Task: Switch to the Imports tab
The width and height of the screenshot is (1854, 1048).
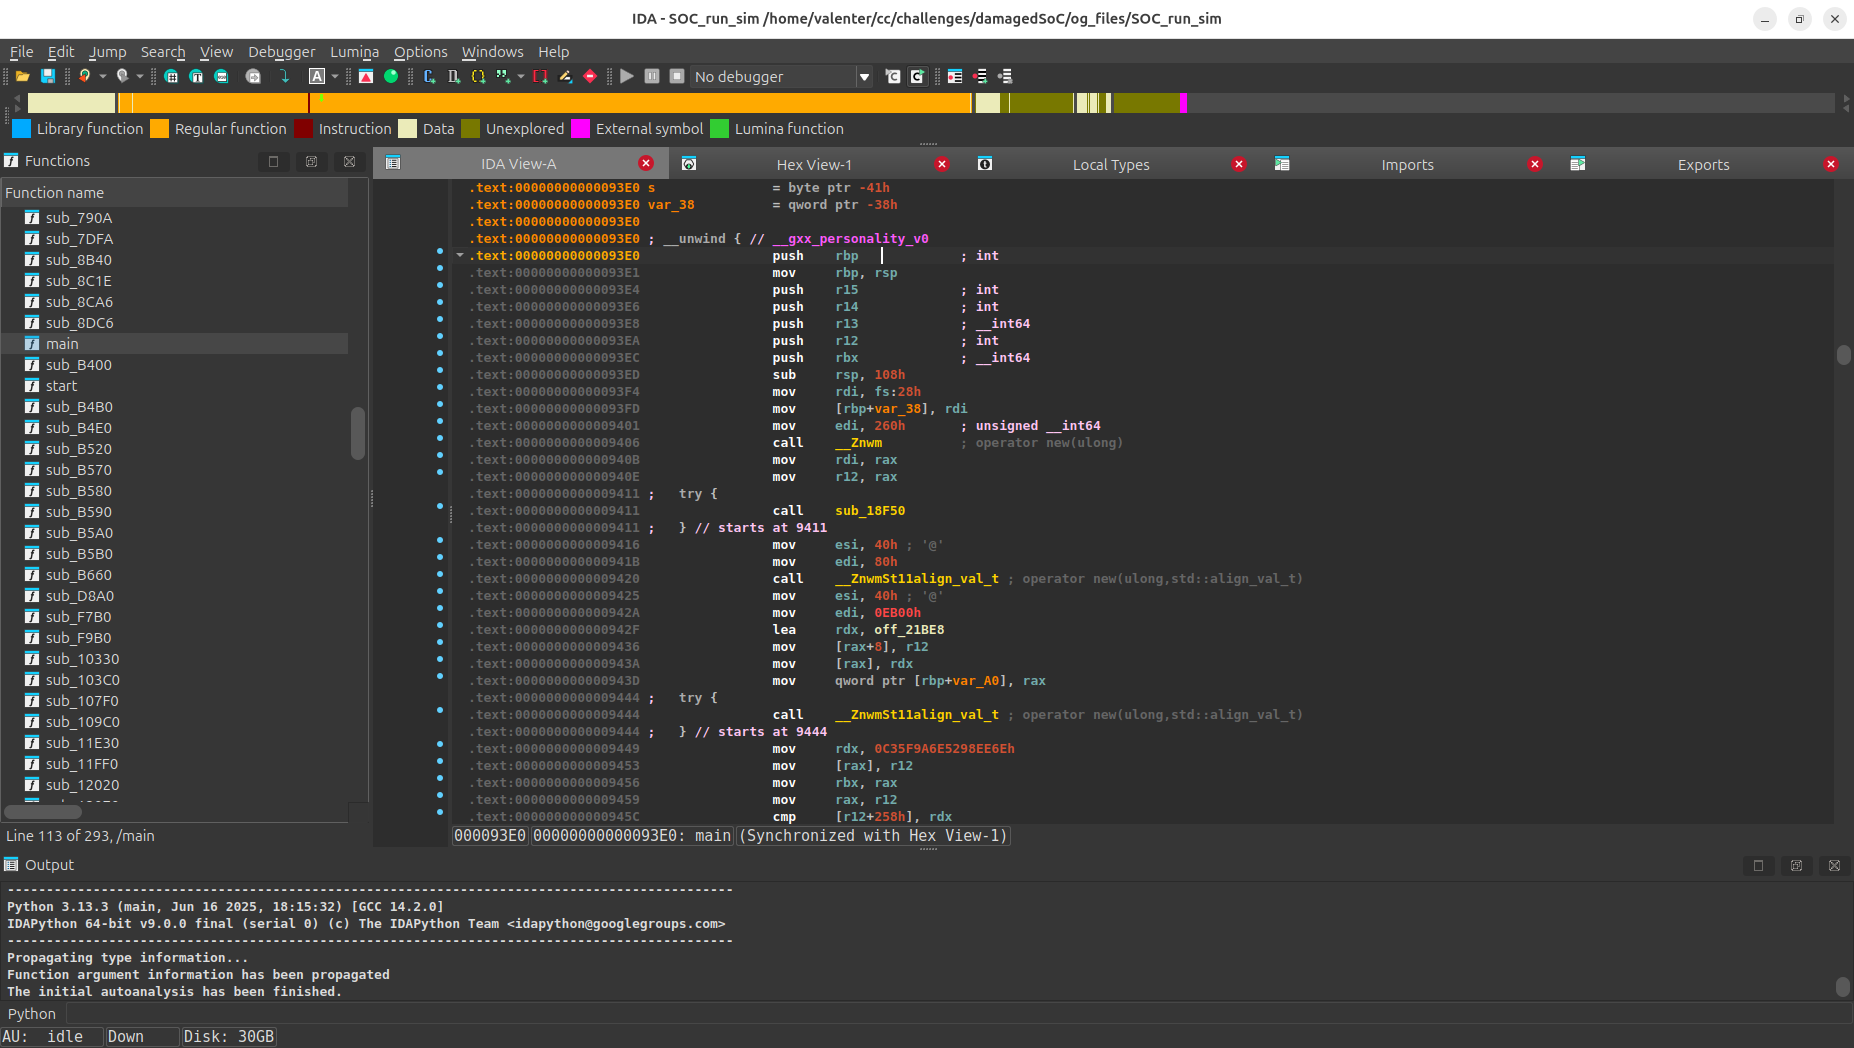Action: [x=1407, y=164]
